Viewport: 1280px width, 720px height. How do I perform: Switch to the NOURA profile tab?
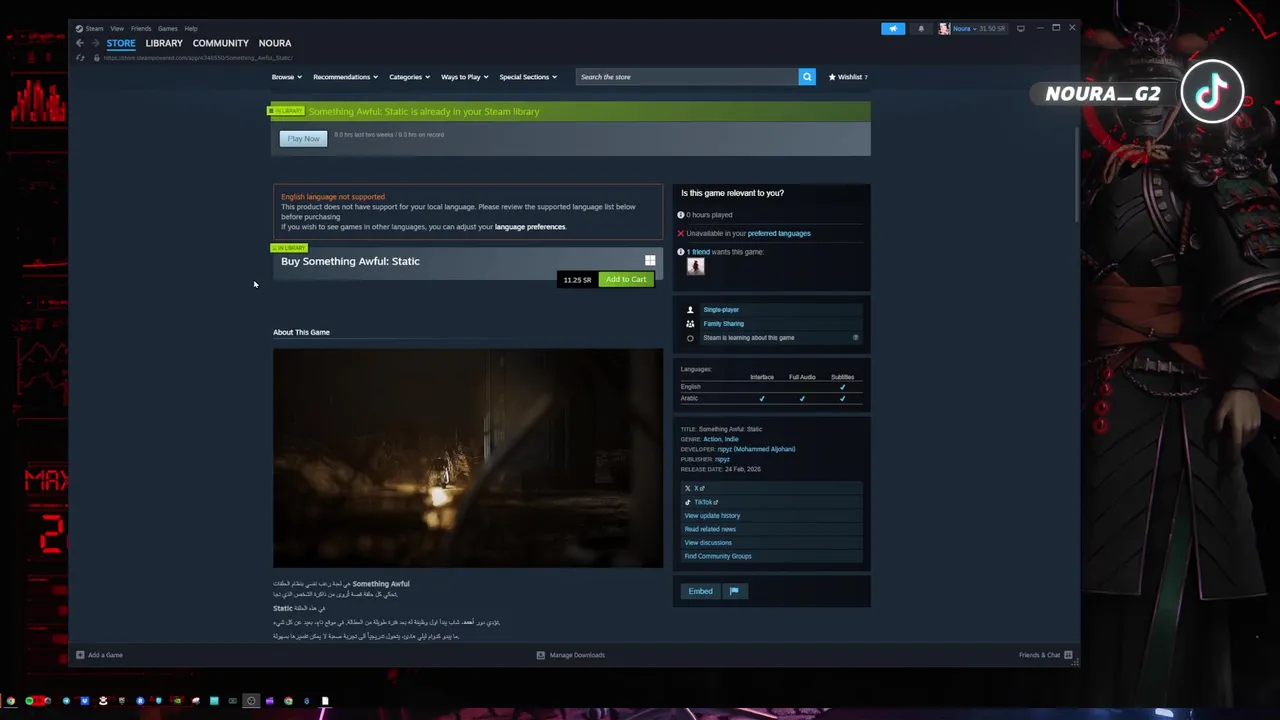(275, 43)
